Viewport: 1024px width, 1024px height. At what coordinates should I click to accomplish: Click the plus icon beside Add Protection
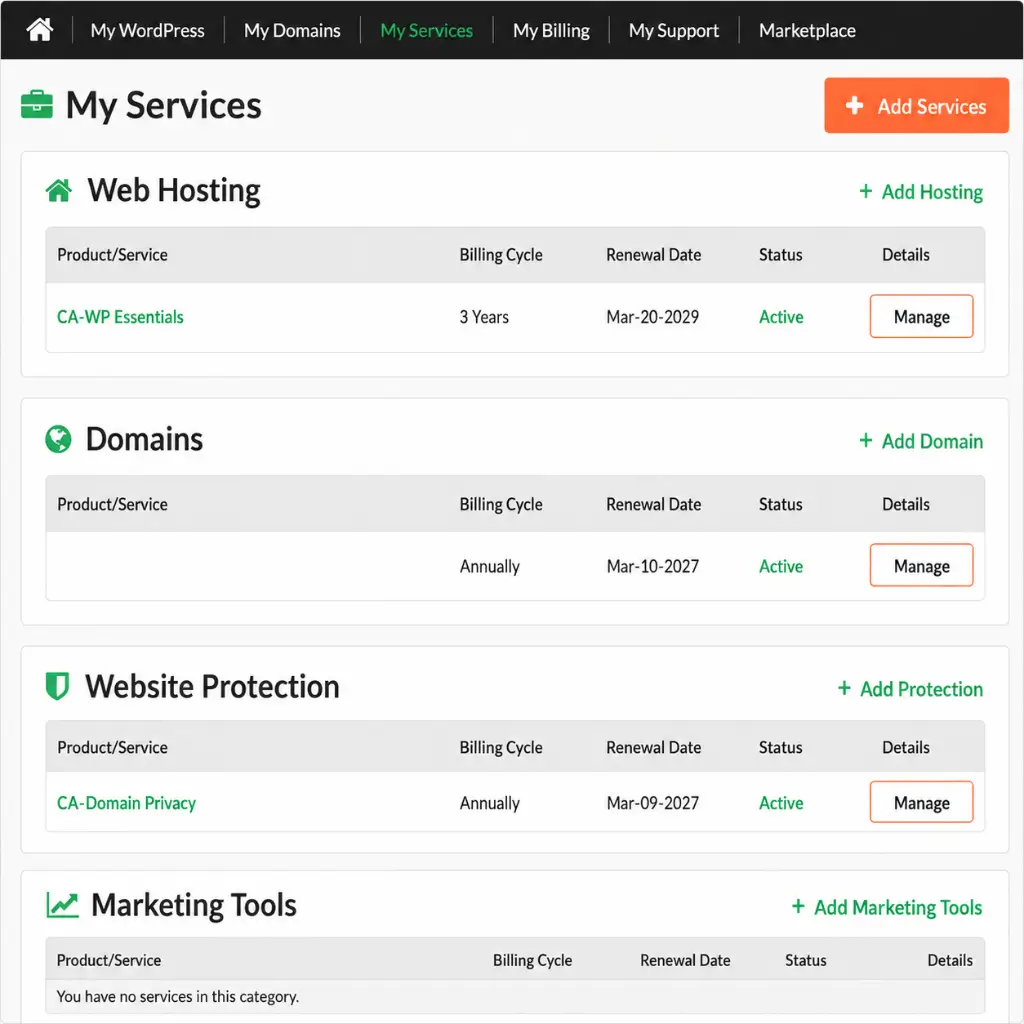pos(844,688)
